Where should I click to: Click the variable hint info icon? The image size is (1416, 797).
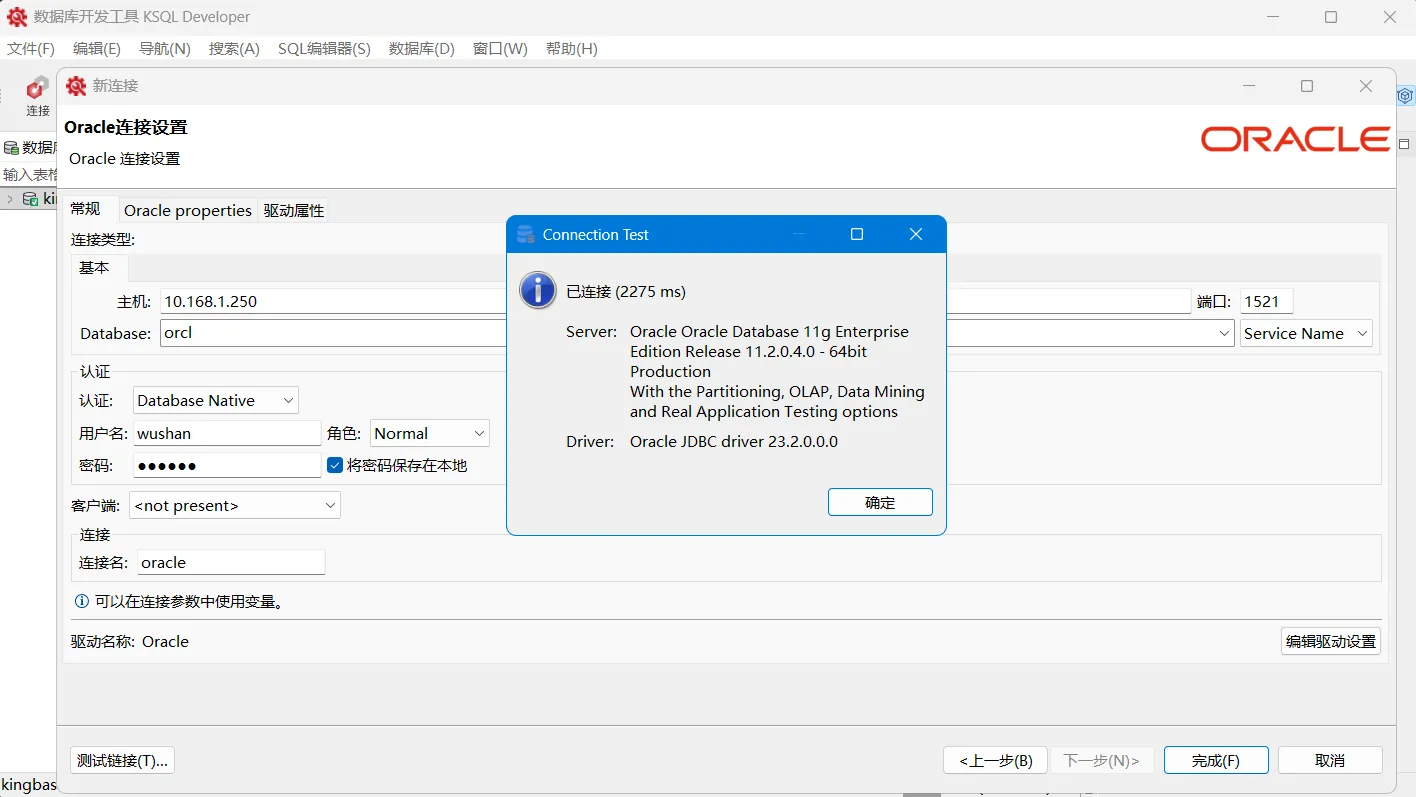click(x=81, y=601)
